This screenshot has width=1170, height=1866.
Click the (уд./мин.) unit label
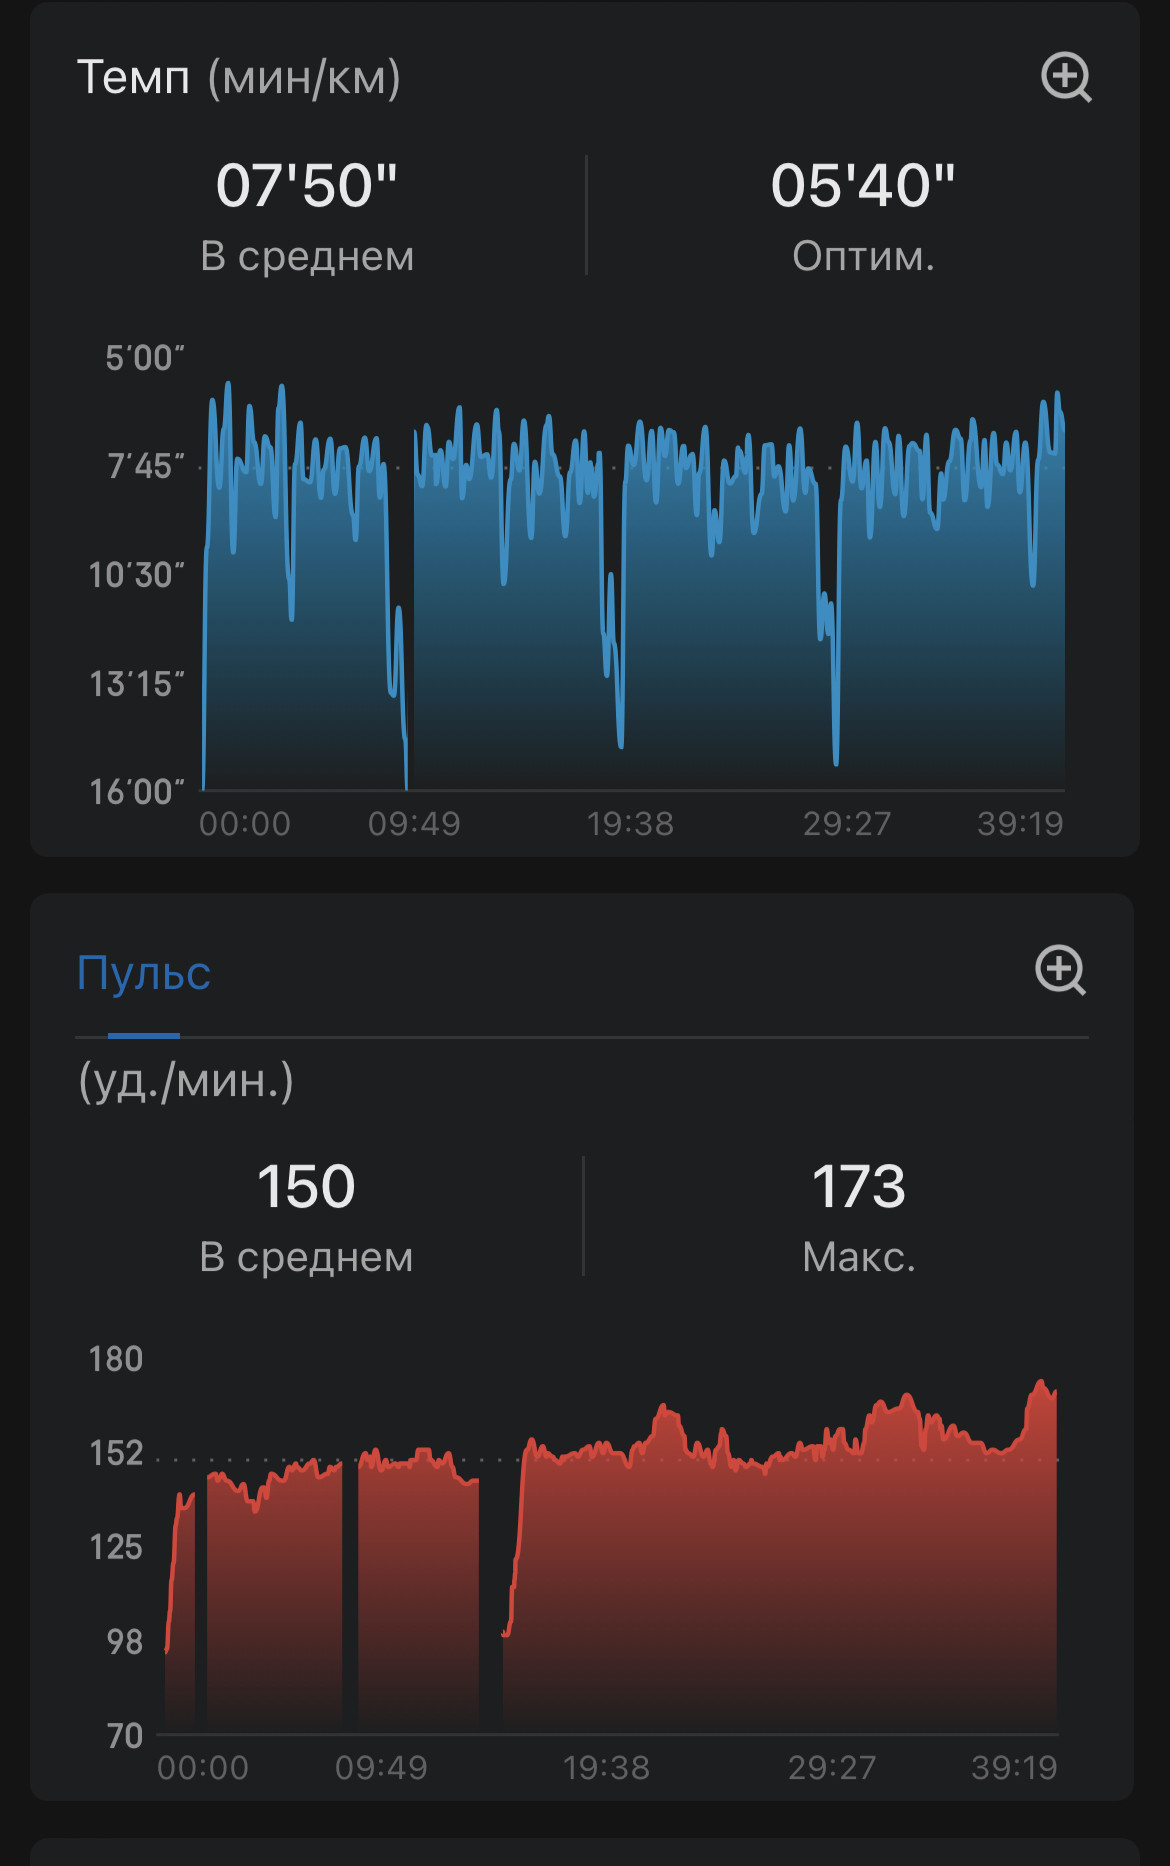(x=186, y=1082)
